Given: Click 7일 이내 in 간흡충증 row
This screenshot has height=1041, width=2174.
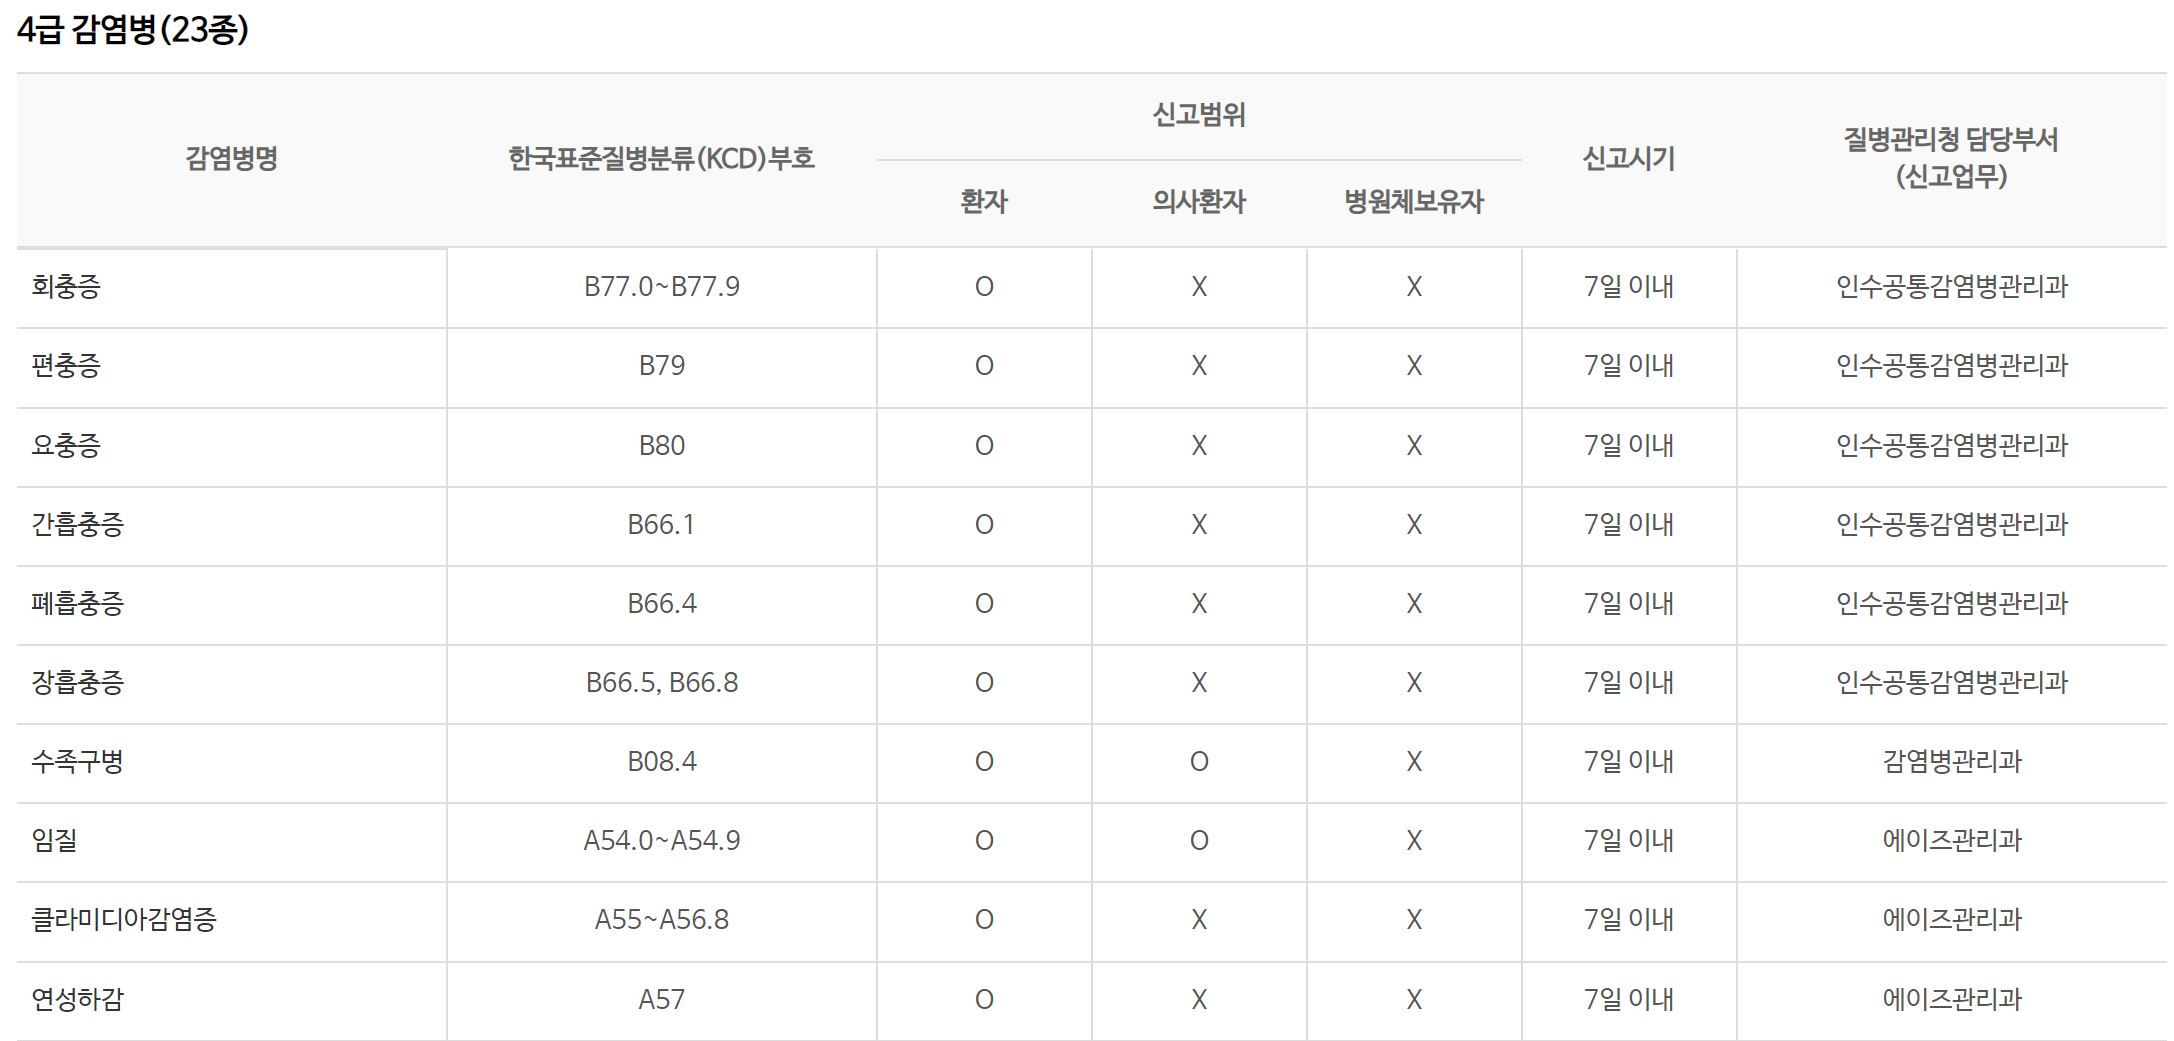Looking at the screenshot, I should [1629, 525].
